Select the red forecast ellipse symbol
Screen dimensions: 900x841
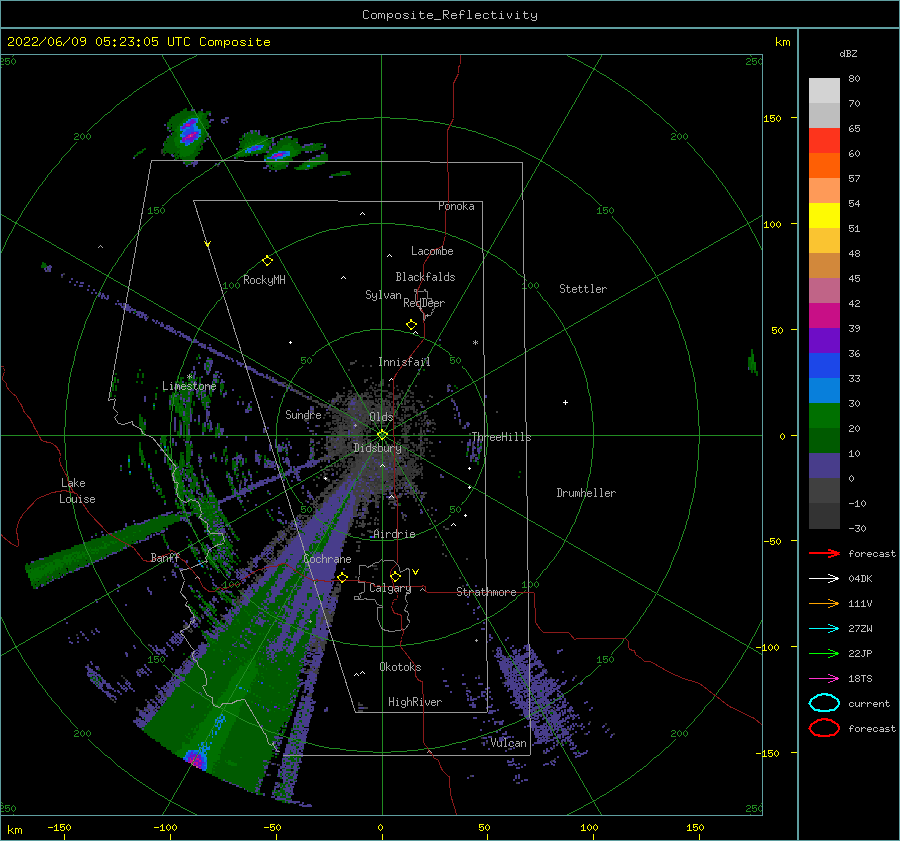pos(824,728)
